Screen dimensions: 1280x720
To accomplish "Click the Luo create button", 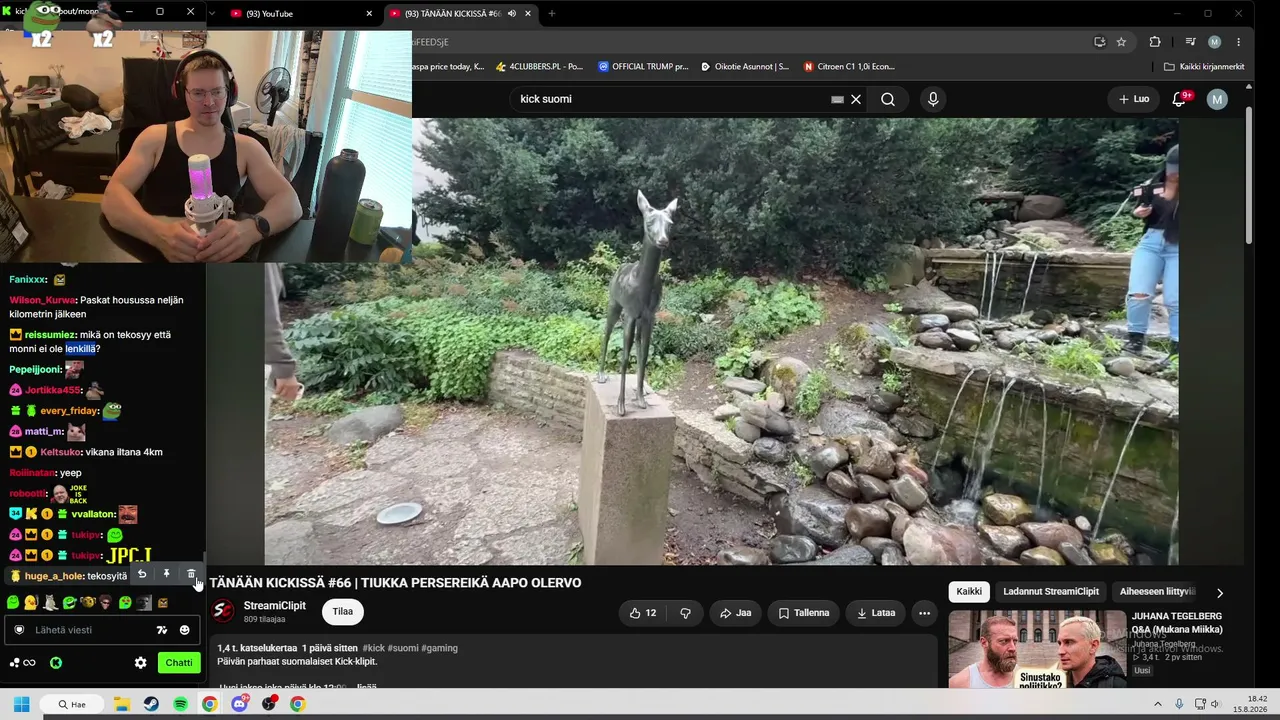I will [x=1133, y=99].
